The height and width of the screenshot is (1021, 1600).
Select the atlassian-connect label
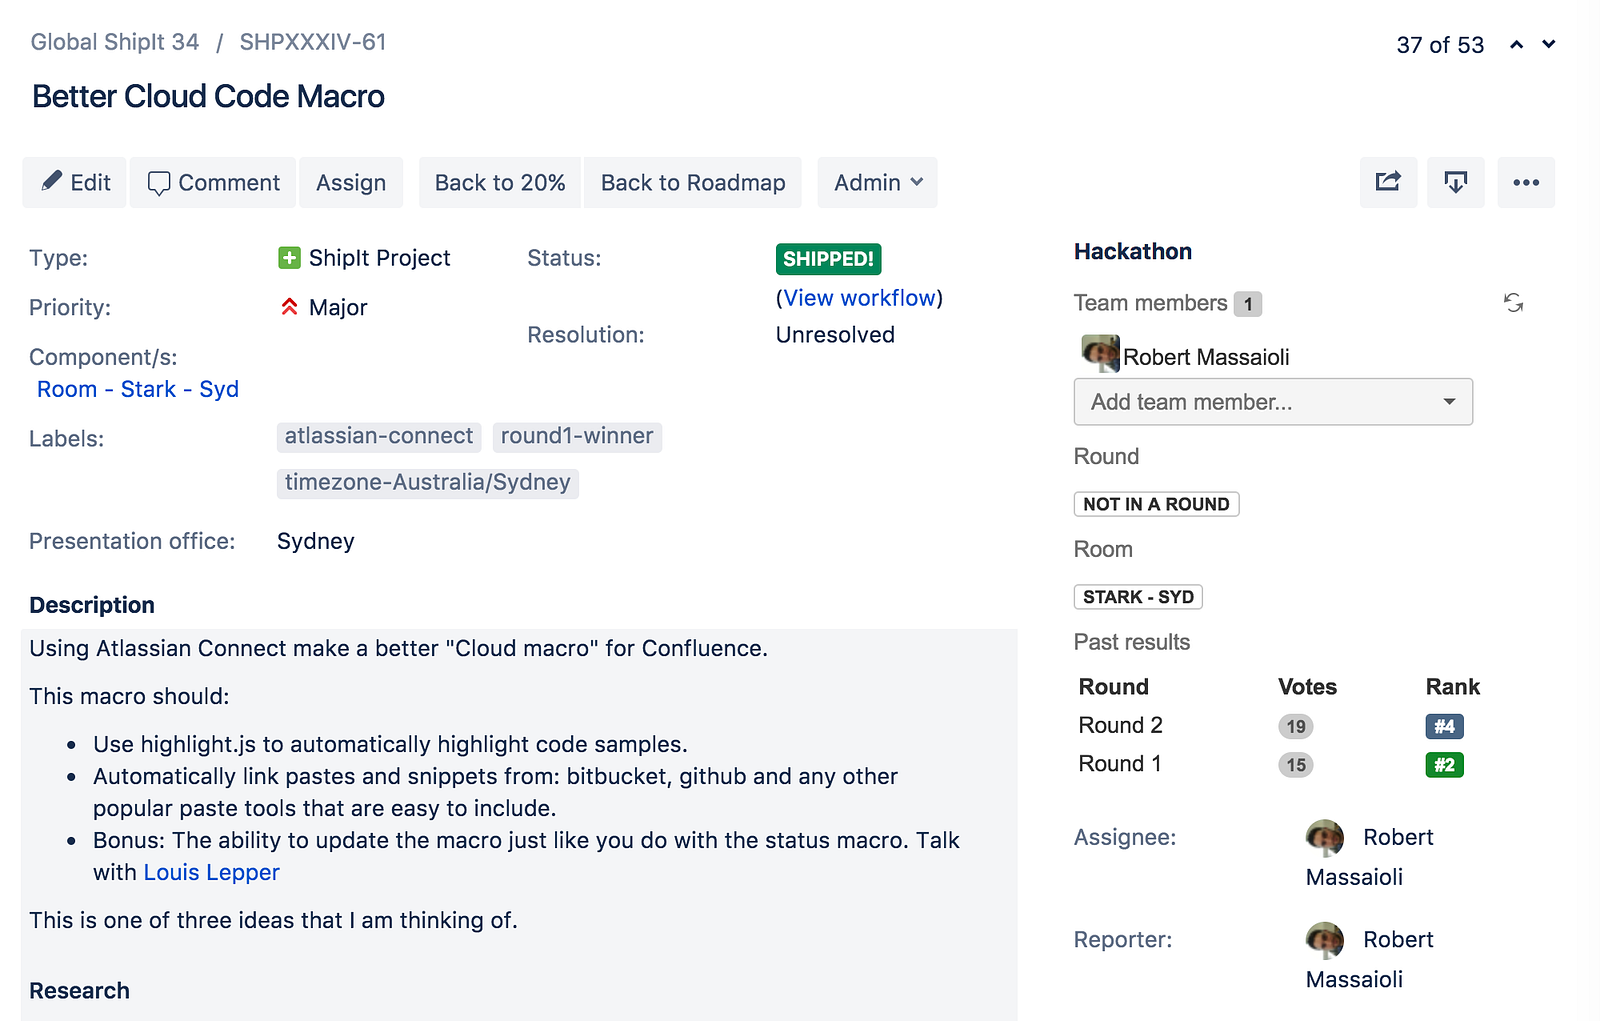[x=379, y=436]
